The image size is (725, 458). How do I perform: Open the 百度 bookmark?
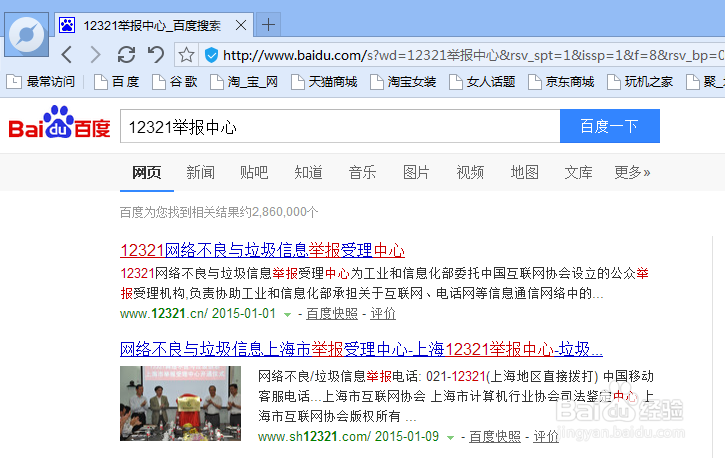pyautogui.click(x=117, y=82)
